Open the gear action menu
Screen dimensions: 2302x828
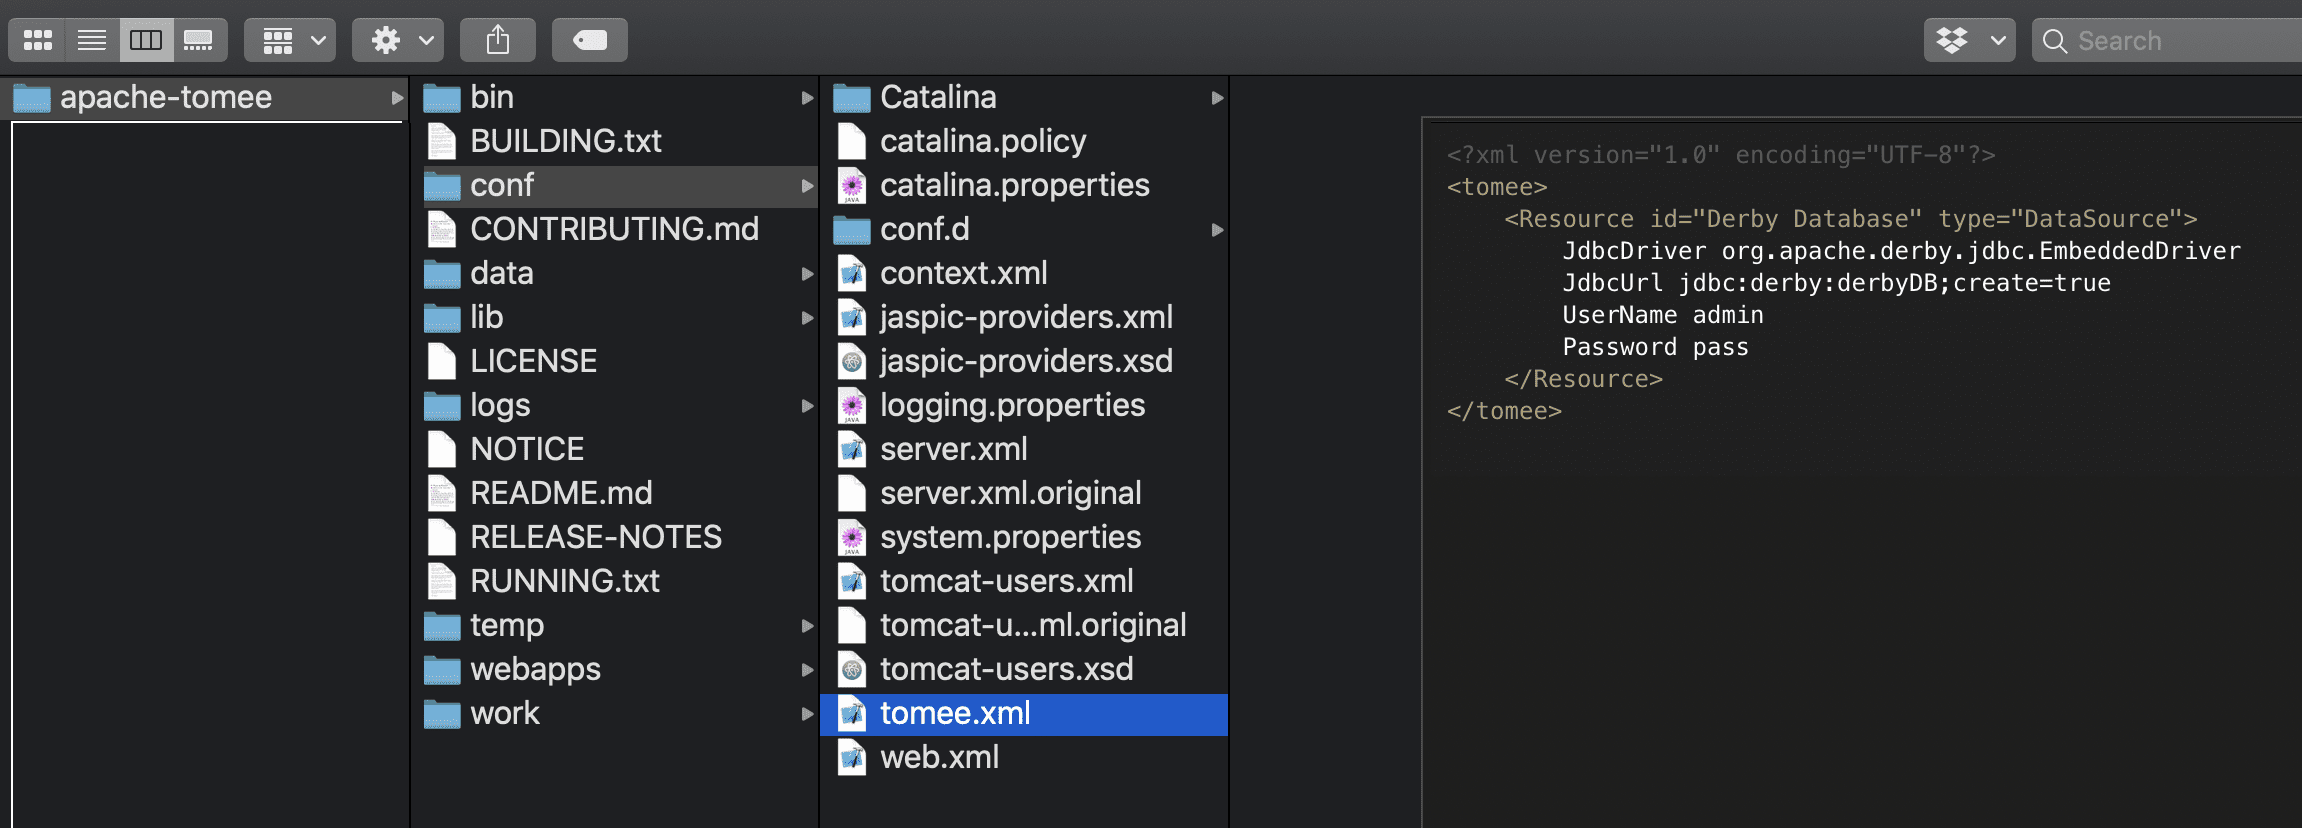pyautogui.click(x=399, y=40)
